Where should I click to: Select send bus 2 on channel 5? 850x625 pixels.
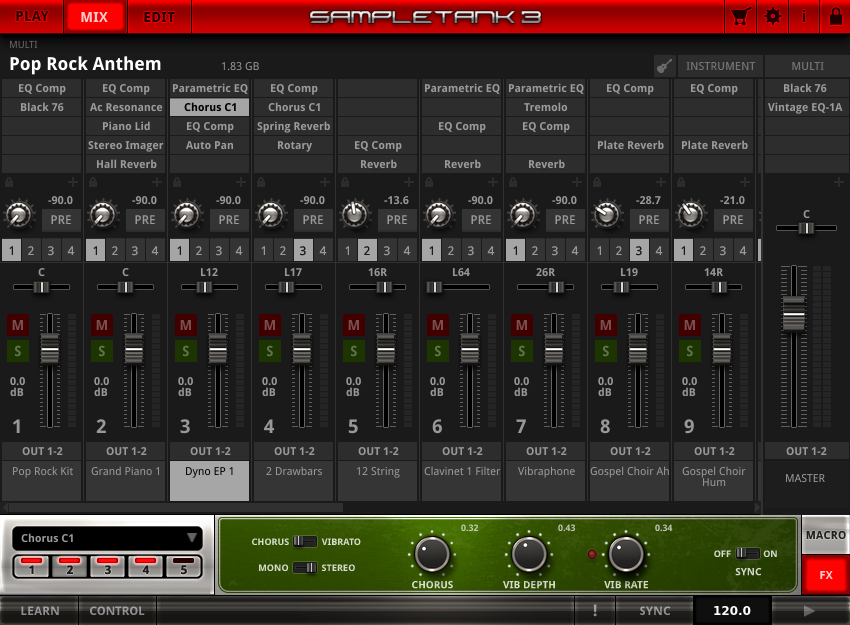click(367, 250)
